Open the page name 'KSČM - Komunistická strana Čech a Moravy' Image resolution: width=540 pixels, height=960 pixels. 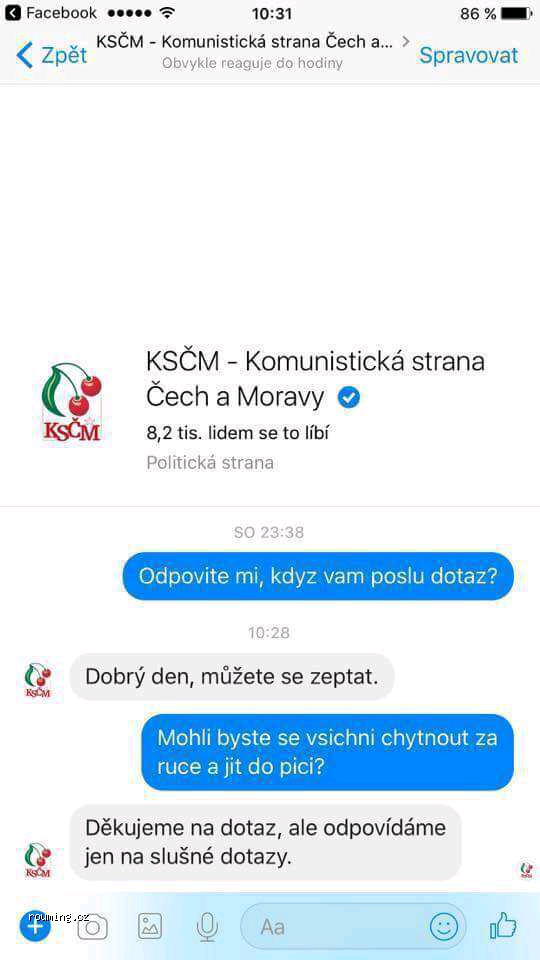click(315, 379)
